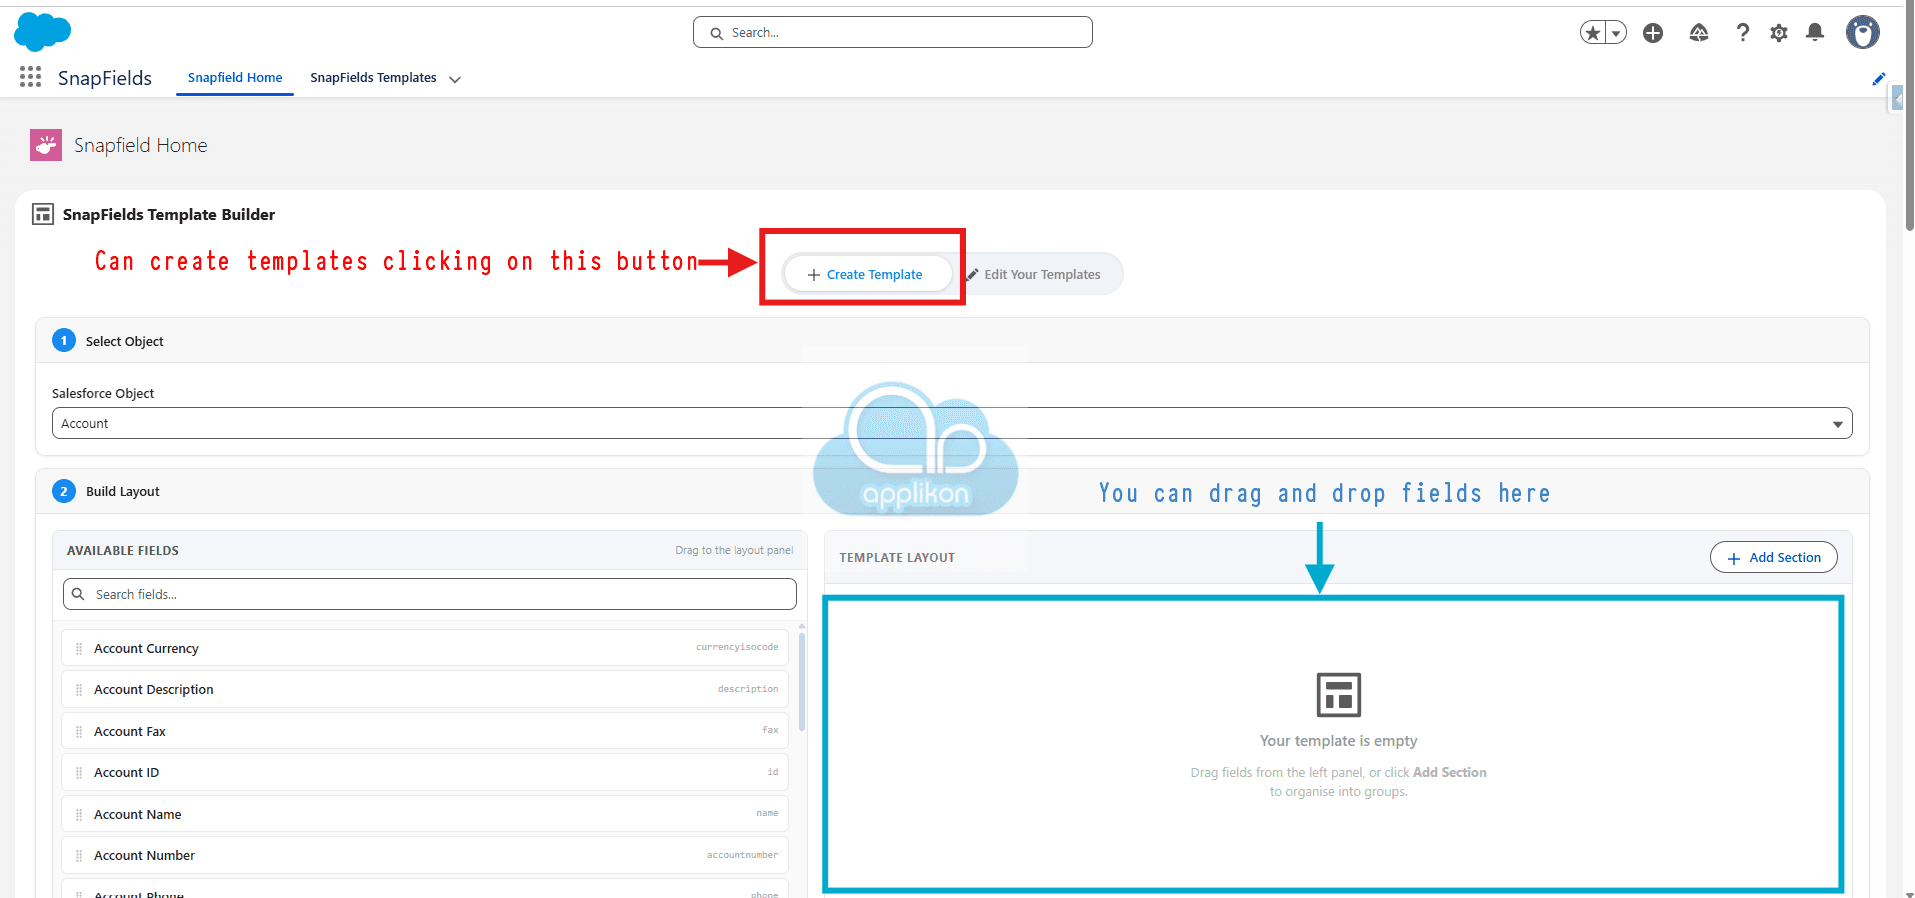Viewport: 1915px width, 898px height.
Task: Click the empty template placeholder icon
Action: (x=1339, y=695)
